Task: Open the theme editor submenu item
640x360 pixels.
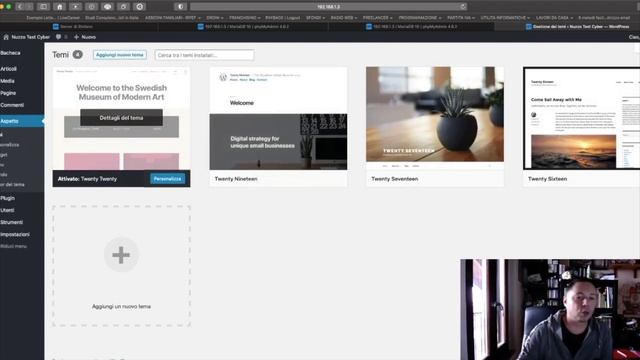Action: point(12,184)
